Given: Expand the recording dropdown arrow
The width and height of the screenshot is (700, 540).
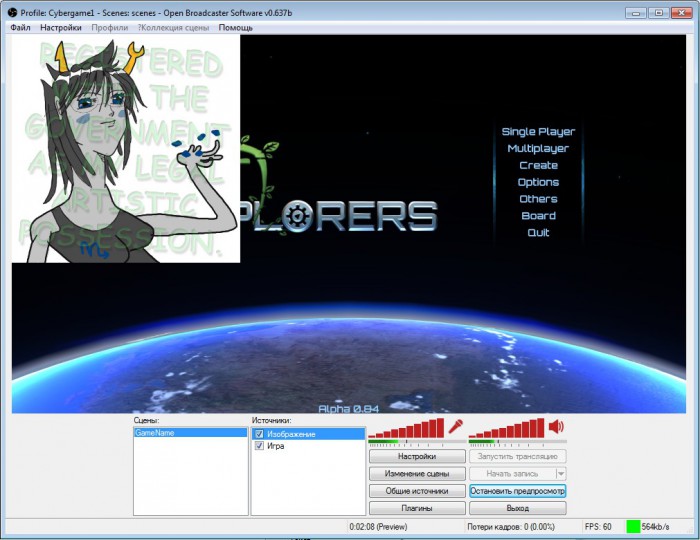Looking at the screenshot, I should pos(560,473).
